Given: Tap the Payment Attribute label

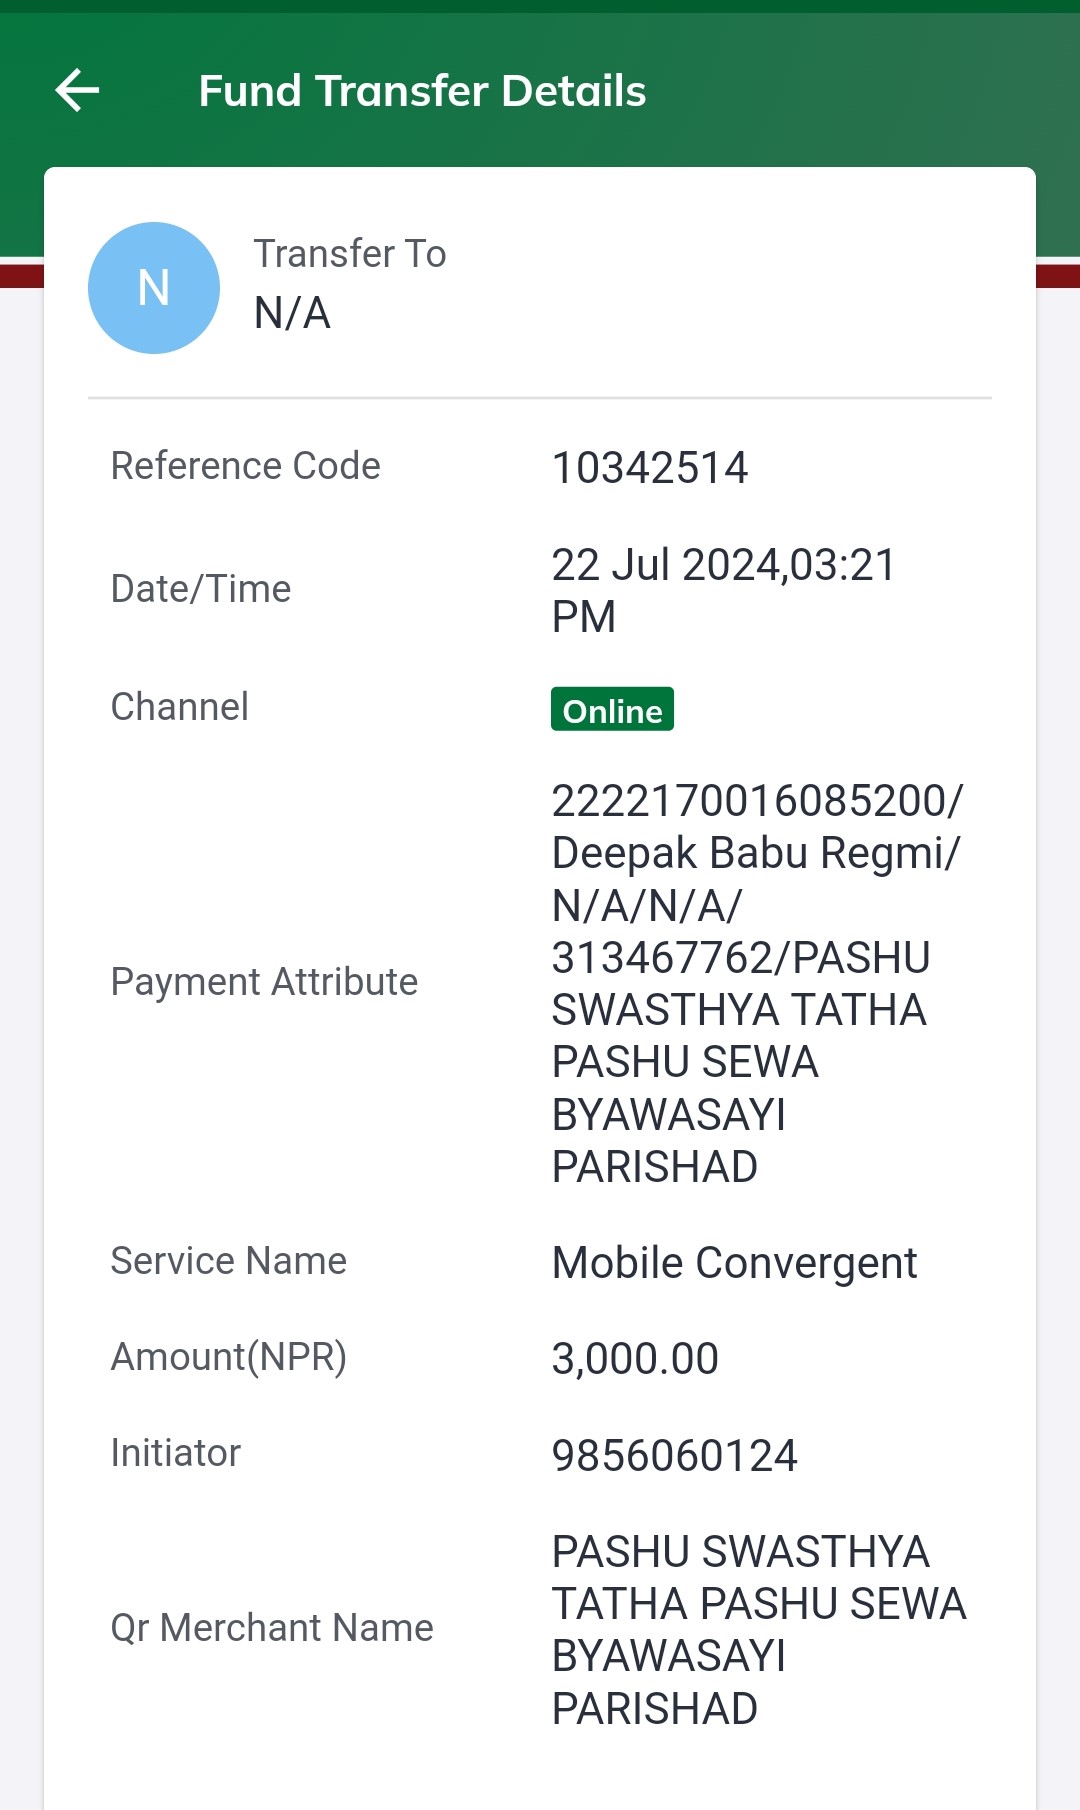Looking at the screenshot, I should [264, 982].
